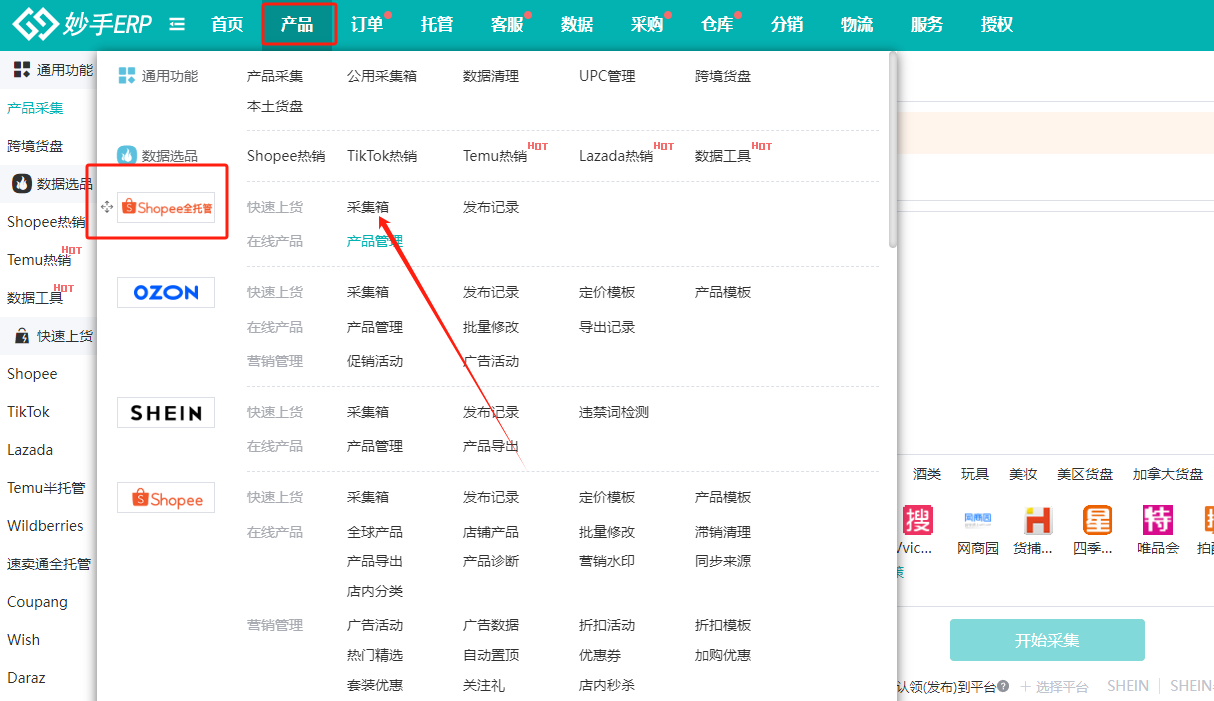Open 定价模板 in the OZON section

pyautogui.click(x=607, y=292)
